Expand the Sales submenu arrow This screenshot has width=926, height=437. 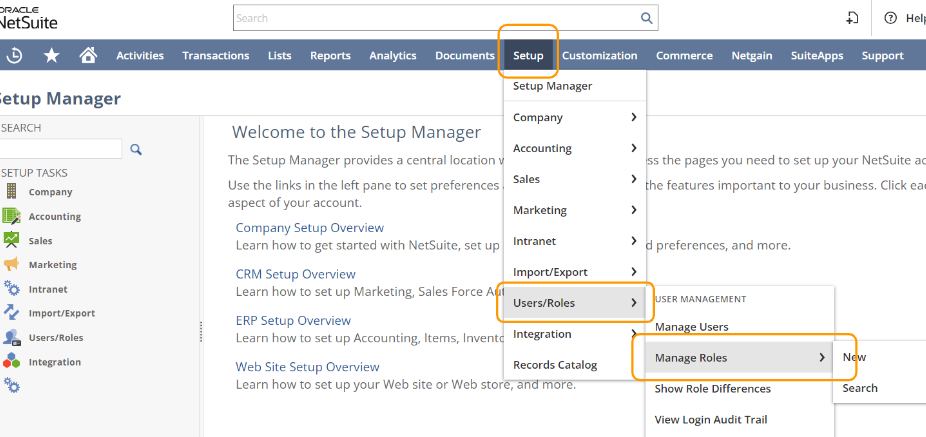coord(634,178)
